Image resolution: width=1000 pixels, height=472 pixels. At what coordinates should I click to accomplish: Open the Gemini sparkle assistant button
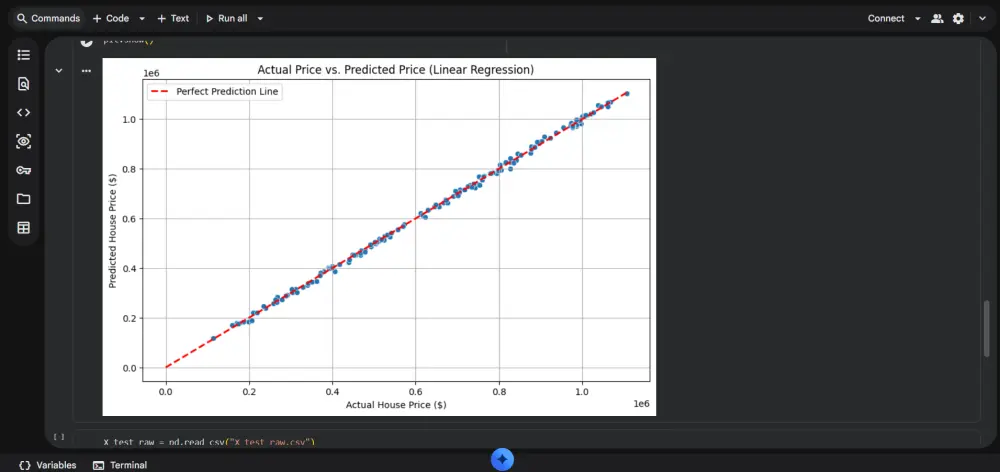[x=502, y=459]
